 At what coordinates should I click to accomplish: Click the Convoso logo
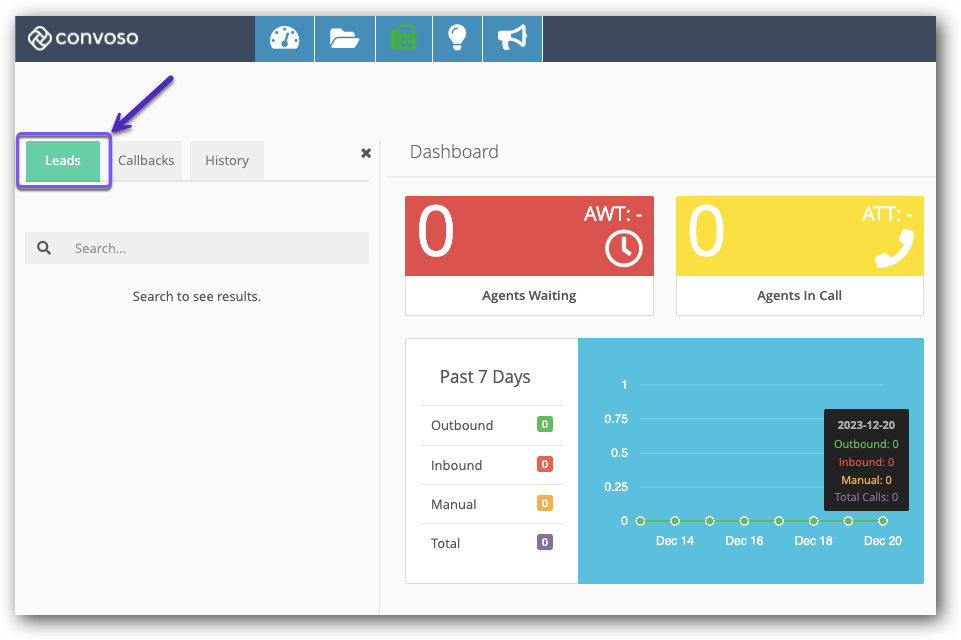coord(83,39)
